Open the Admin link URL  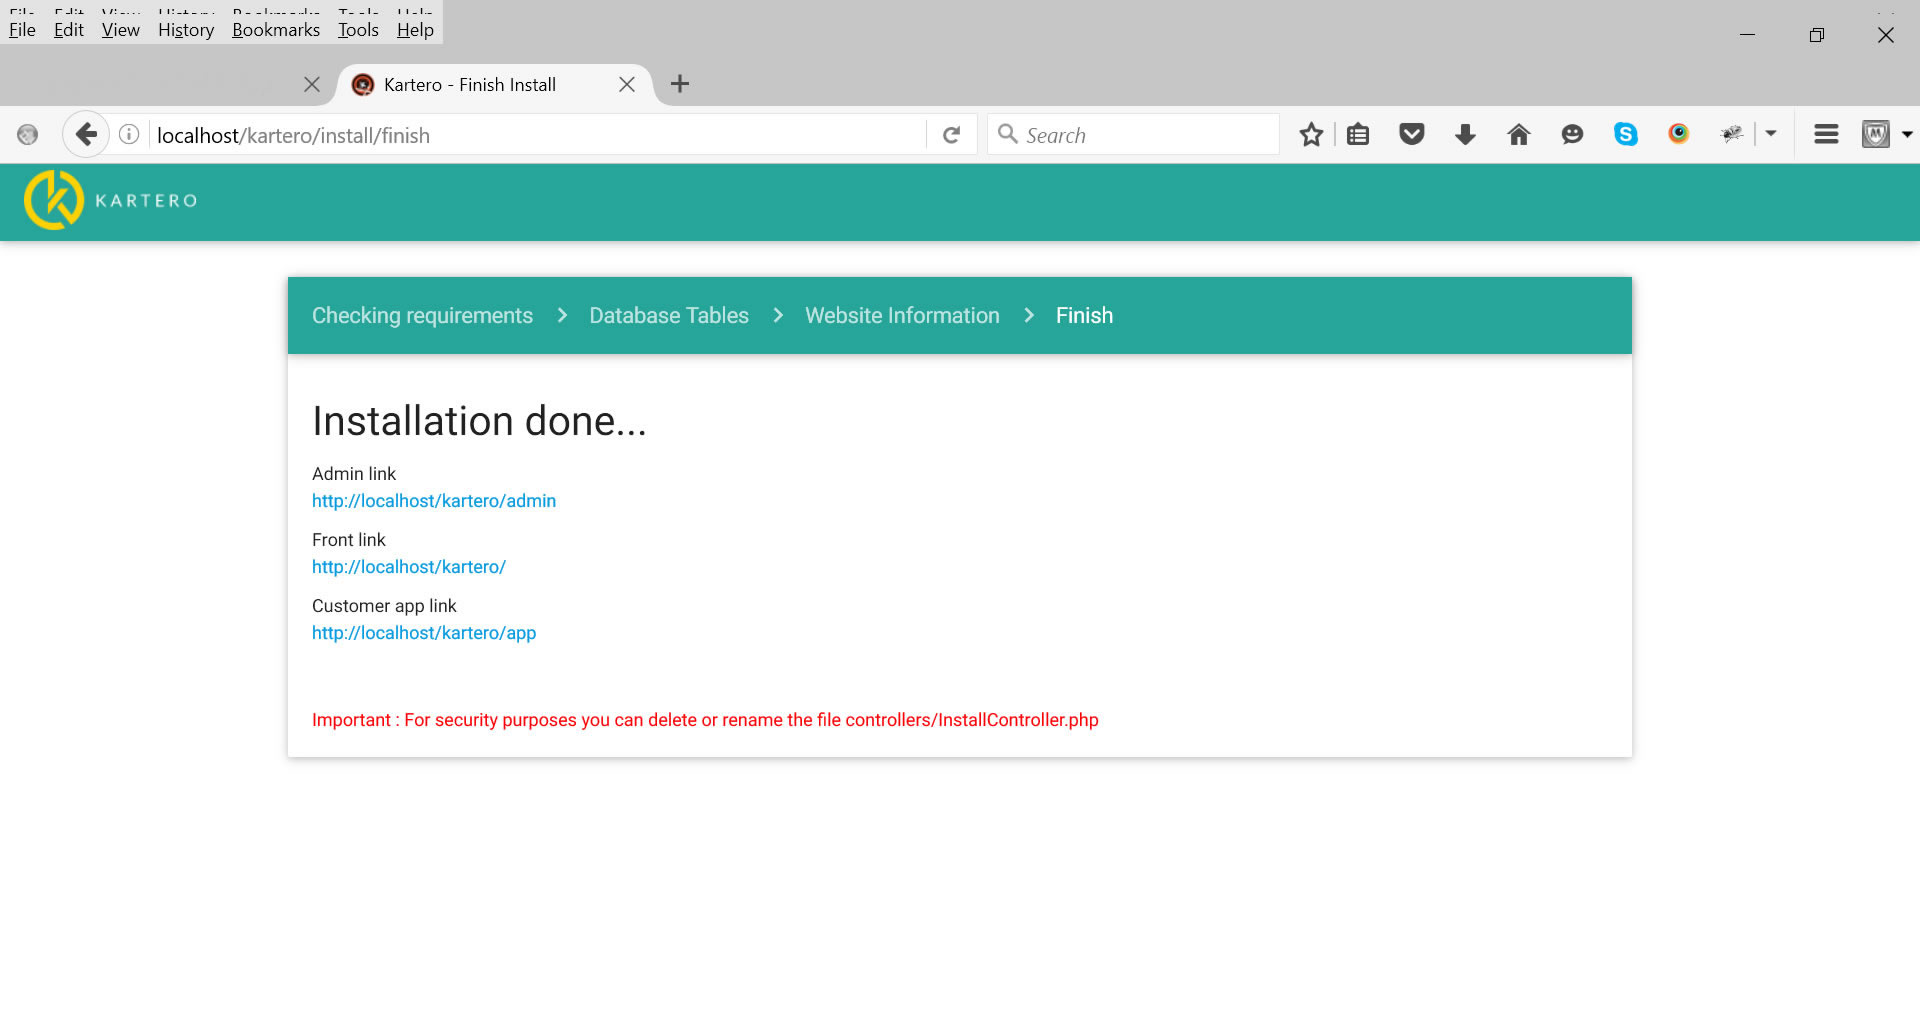(x=433, y=501)
